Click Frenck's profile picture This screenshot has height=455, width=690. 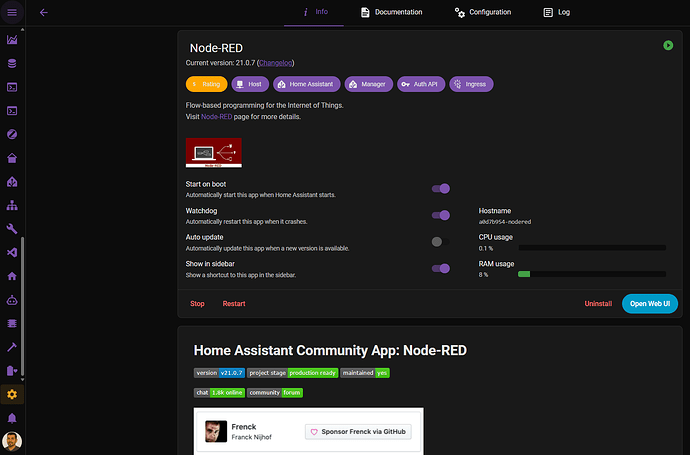tap(216, 431)
